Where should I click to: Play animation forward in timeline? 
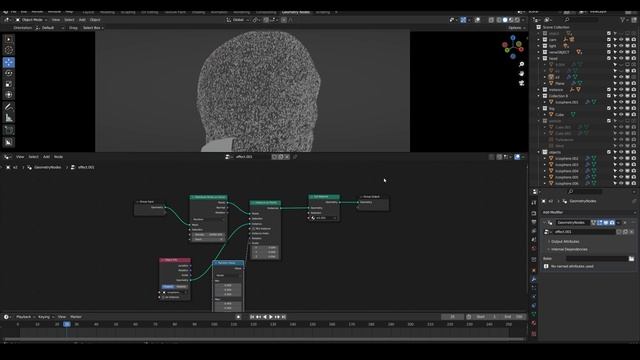point(271,317)
